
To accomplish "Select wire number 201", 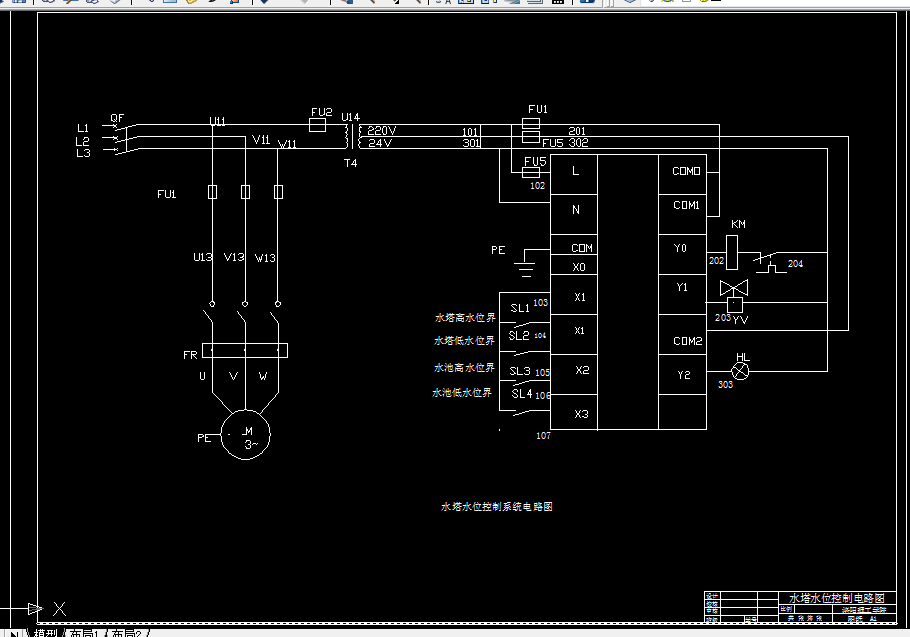I will pos(577,131).
